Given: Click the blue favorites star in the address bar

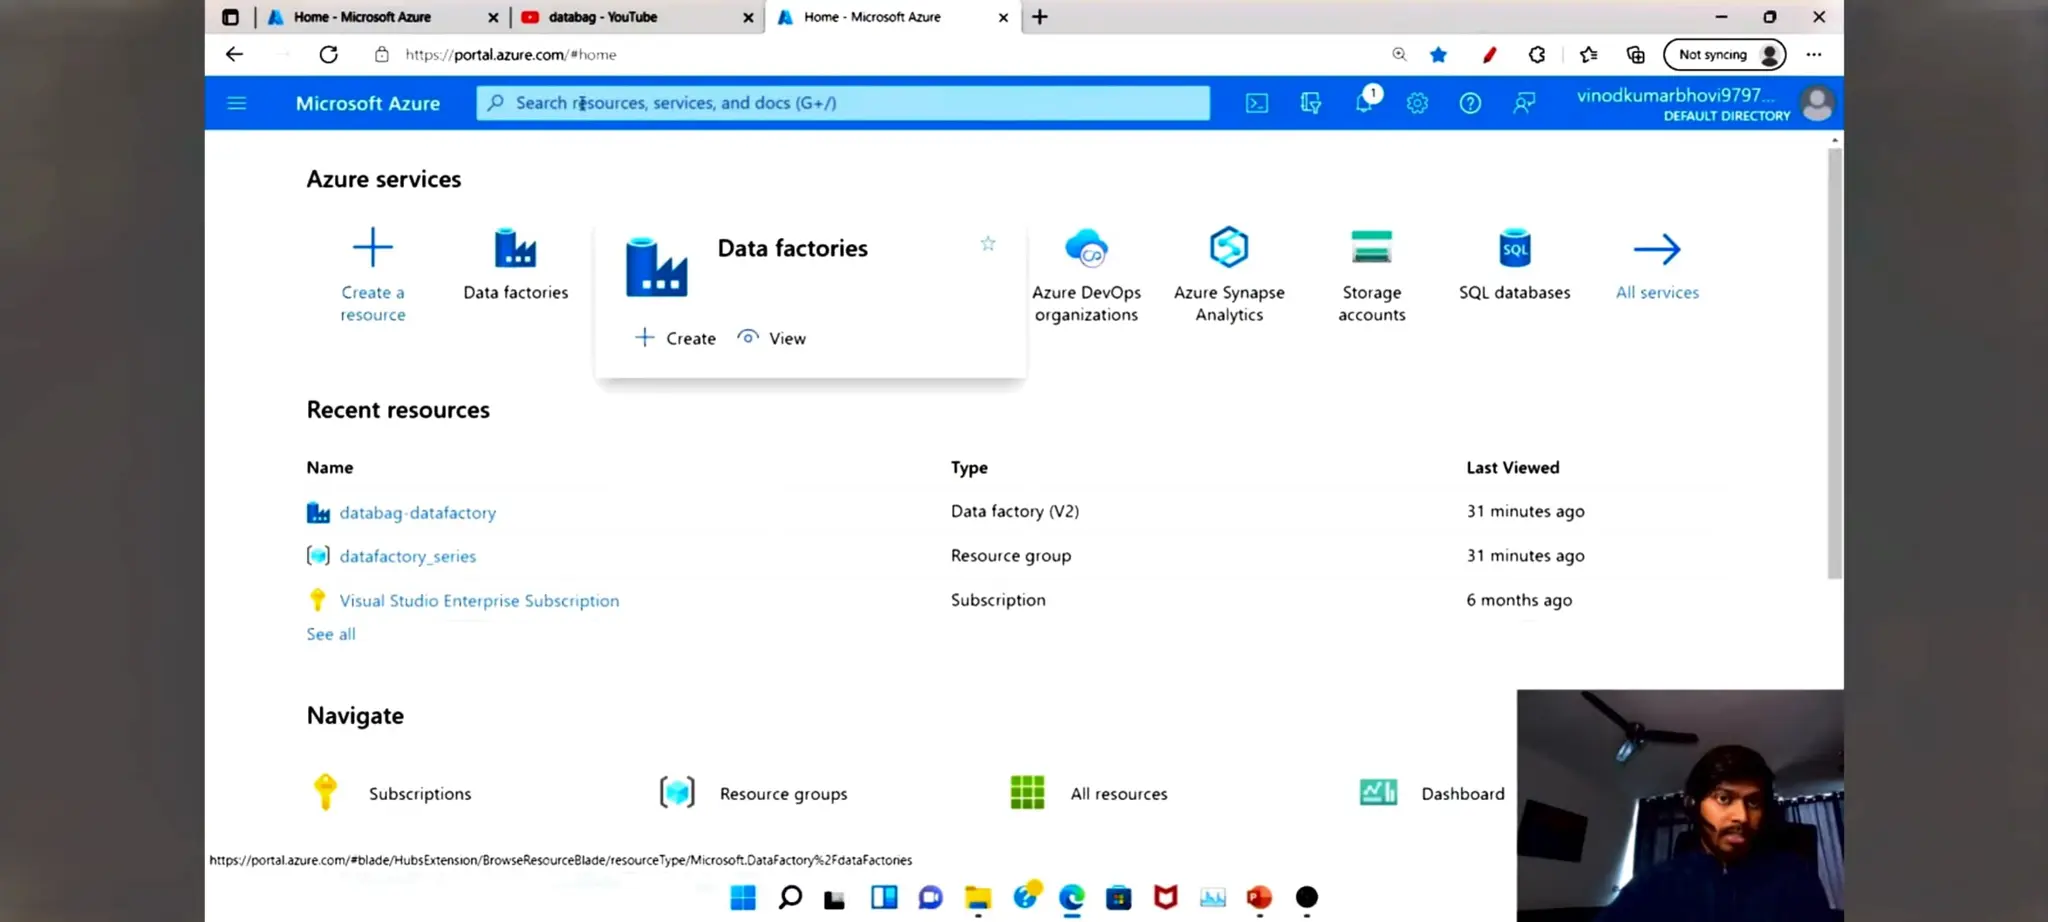Looking at the screenshot, I should click(x=1438, y=54).
